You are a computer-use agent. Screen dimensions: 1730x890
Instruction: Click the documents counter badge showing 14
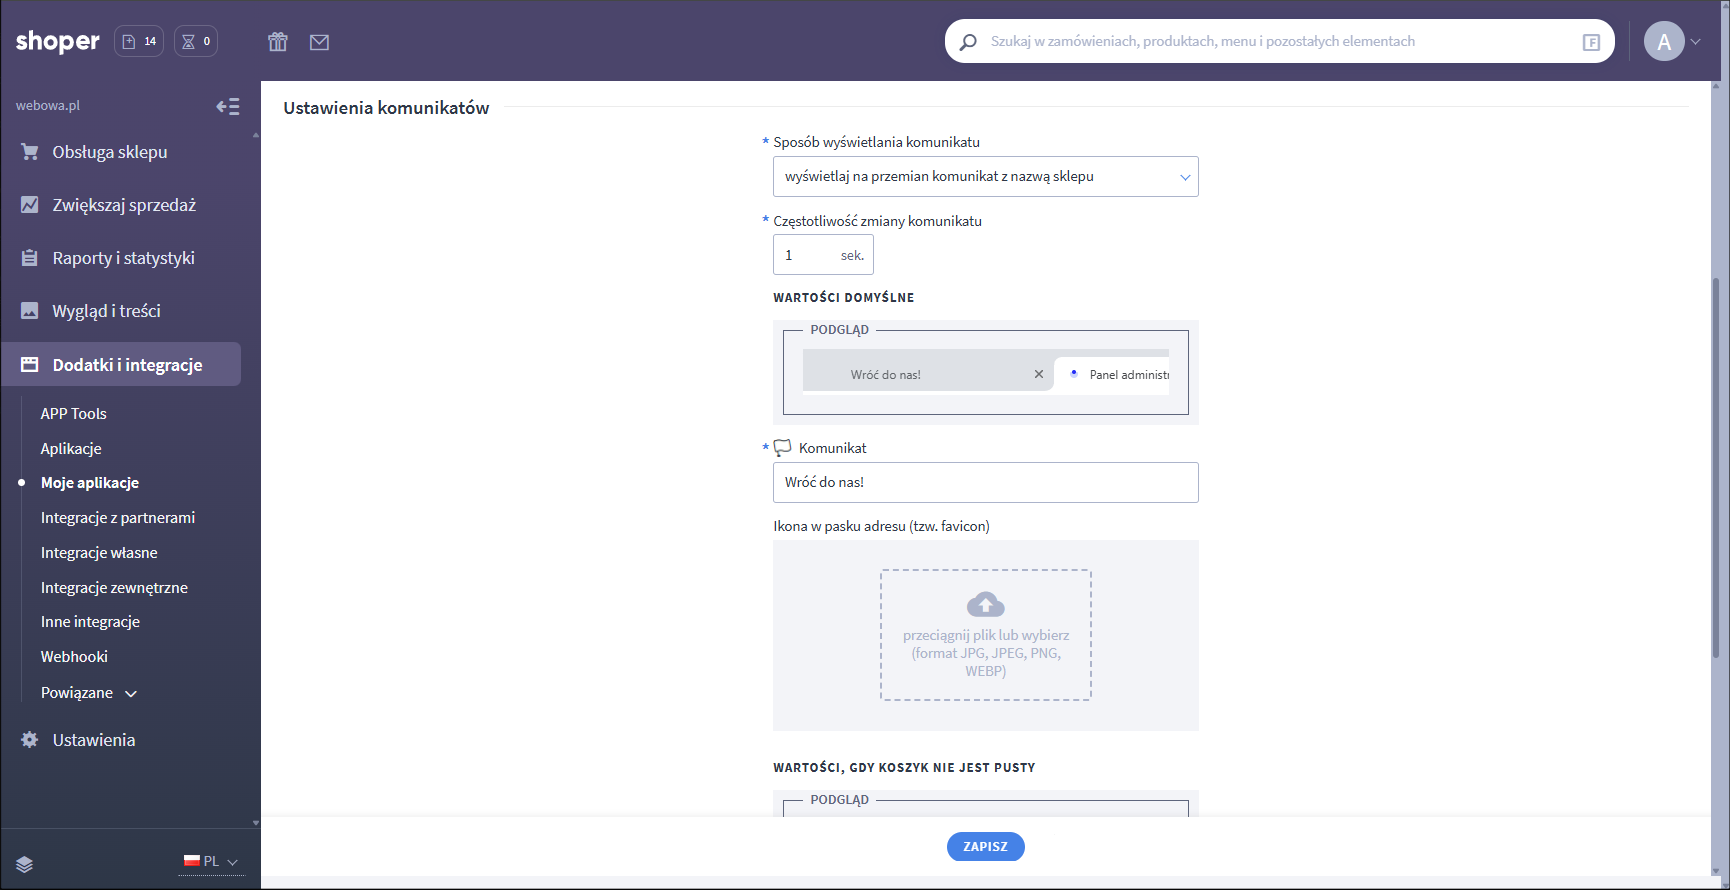[139, 42]
